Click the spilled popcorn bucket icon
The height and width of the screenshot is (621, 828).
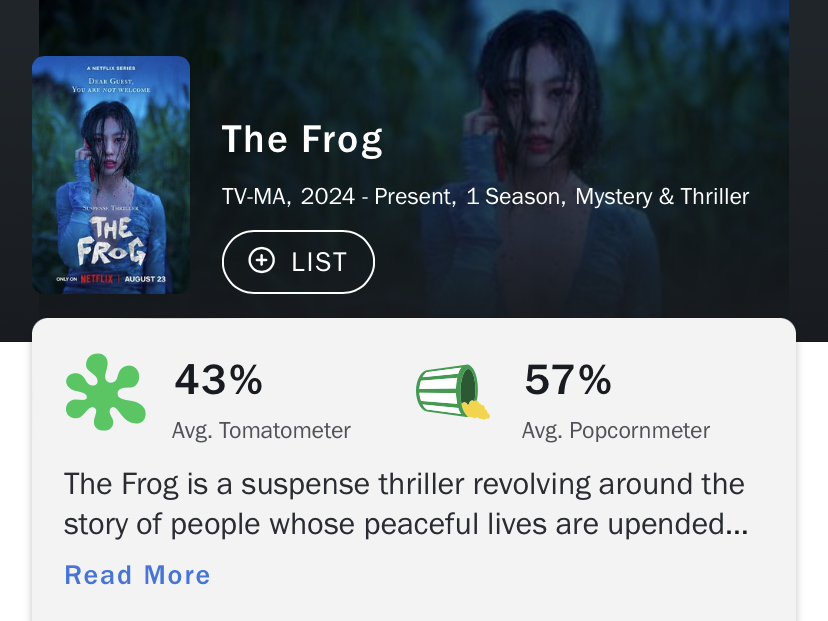click(x=451, y=391)
